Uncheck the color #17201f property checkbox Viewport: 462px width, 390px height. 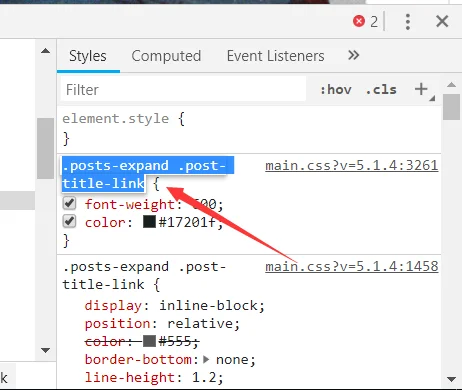[x=69, y=221]
